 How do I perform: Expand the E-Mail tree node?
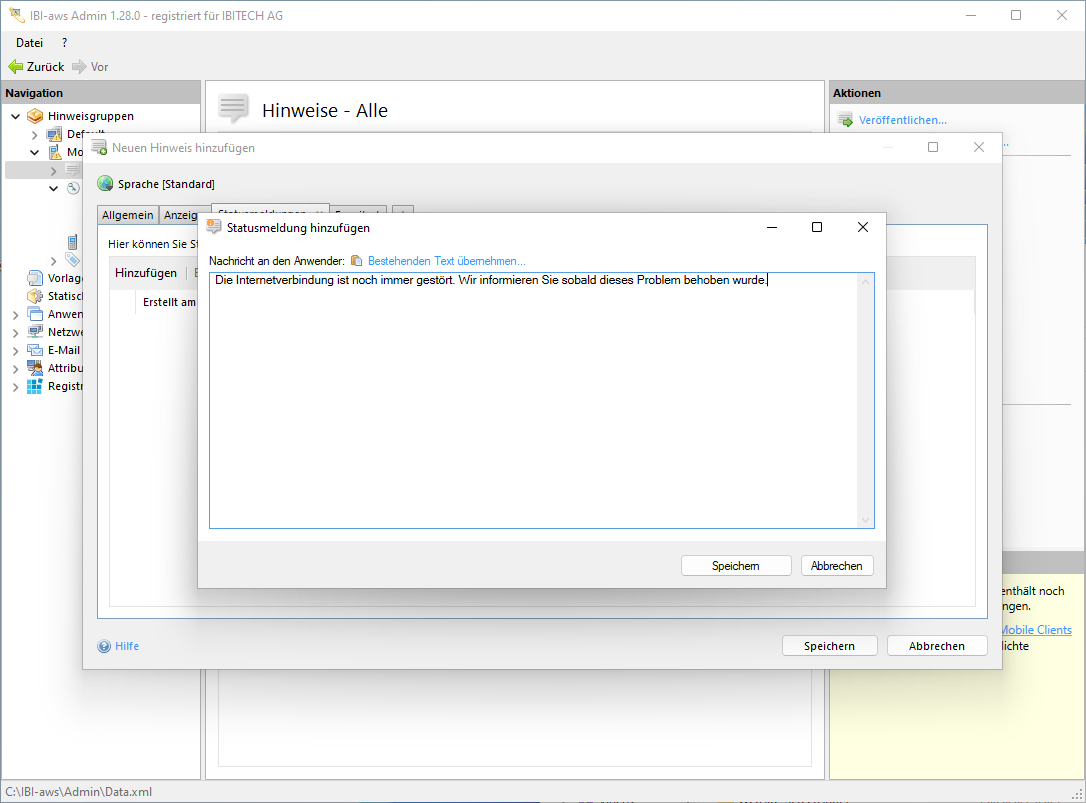click(15, 350)
